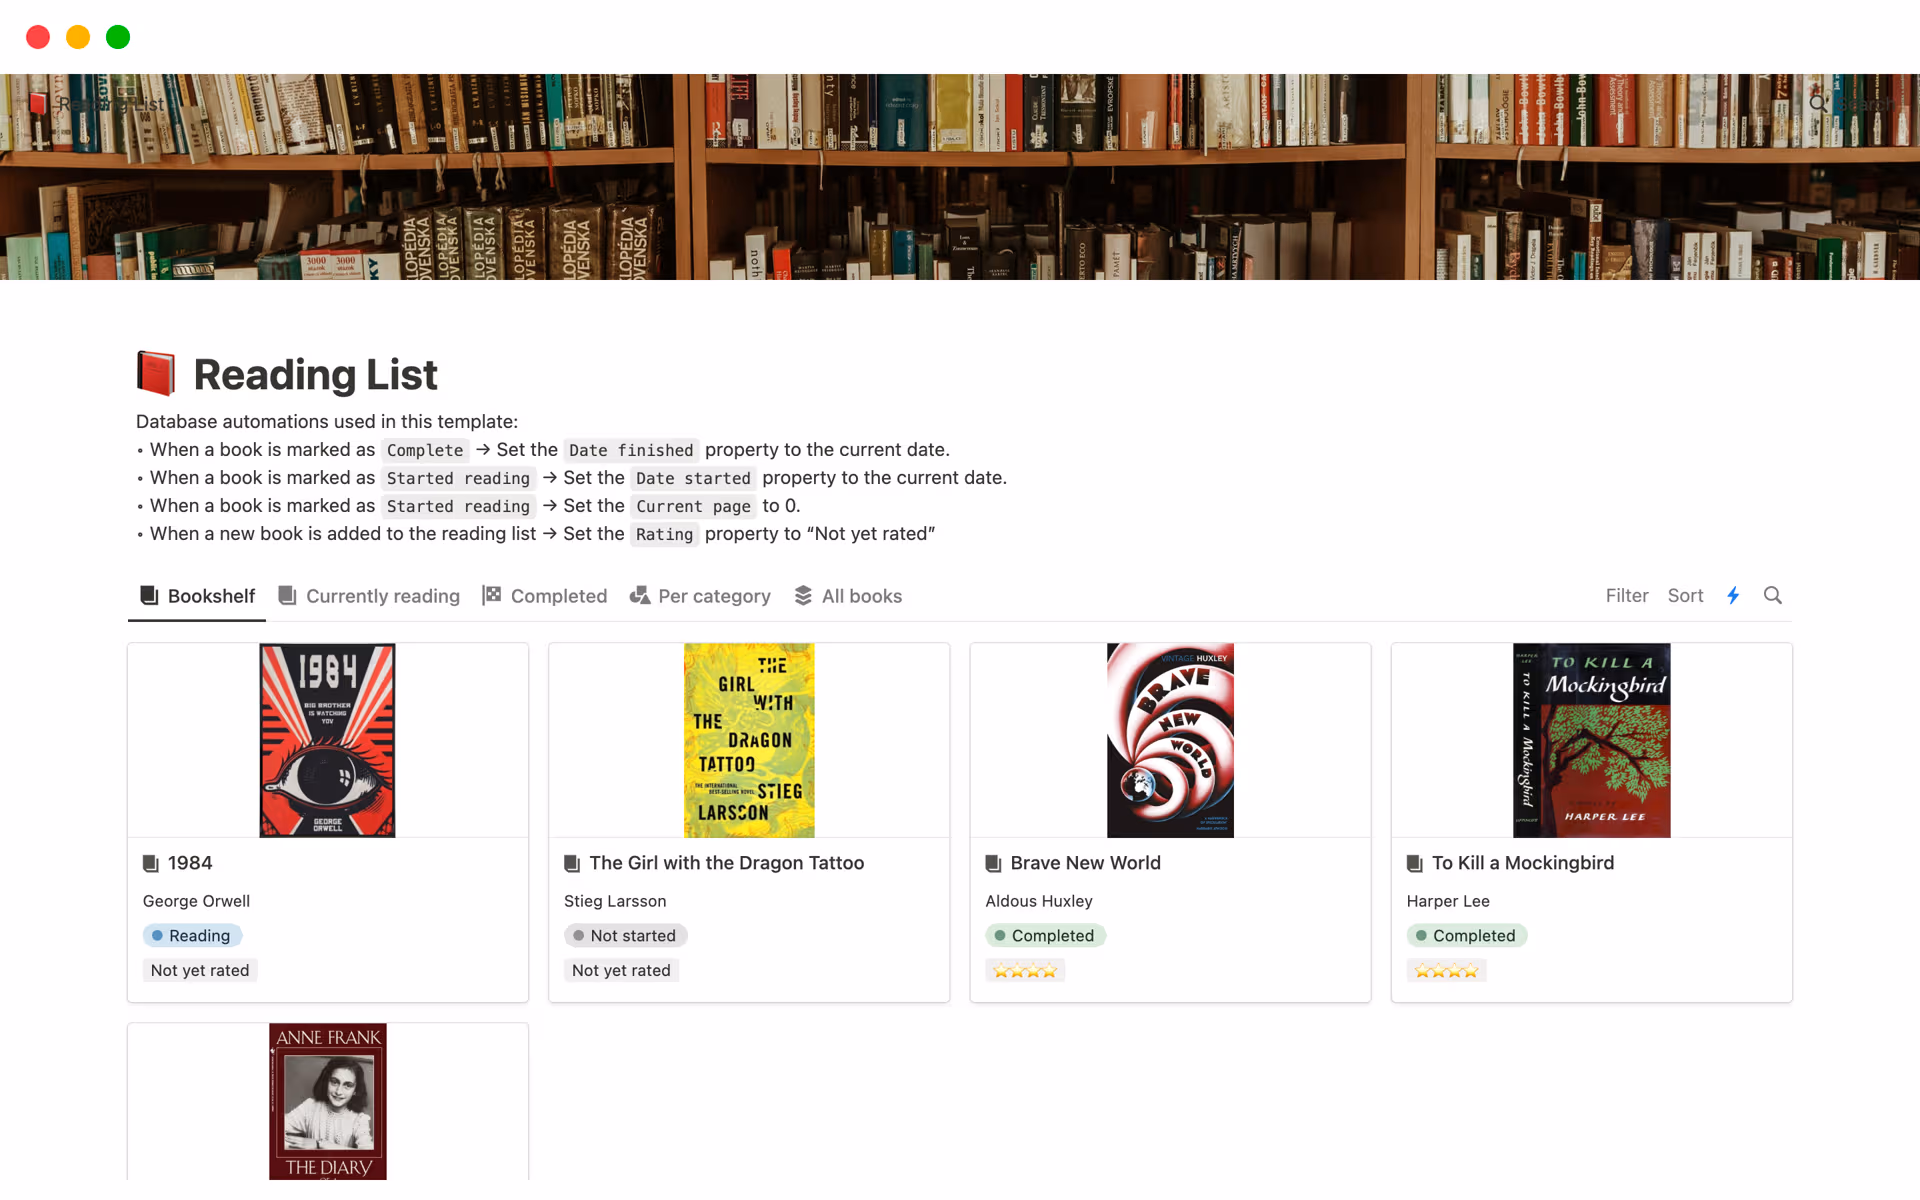Open the Filter options
The width and height of the screenshot is (1920, 1200).
[1626, 596]
